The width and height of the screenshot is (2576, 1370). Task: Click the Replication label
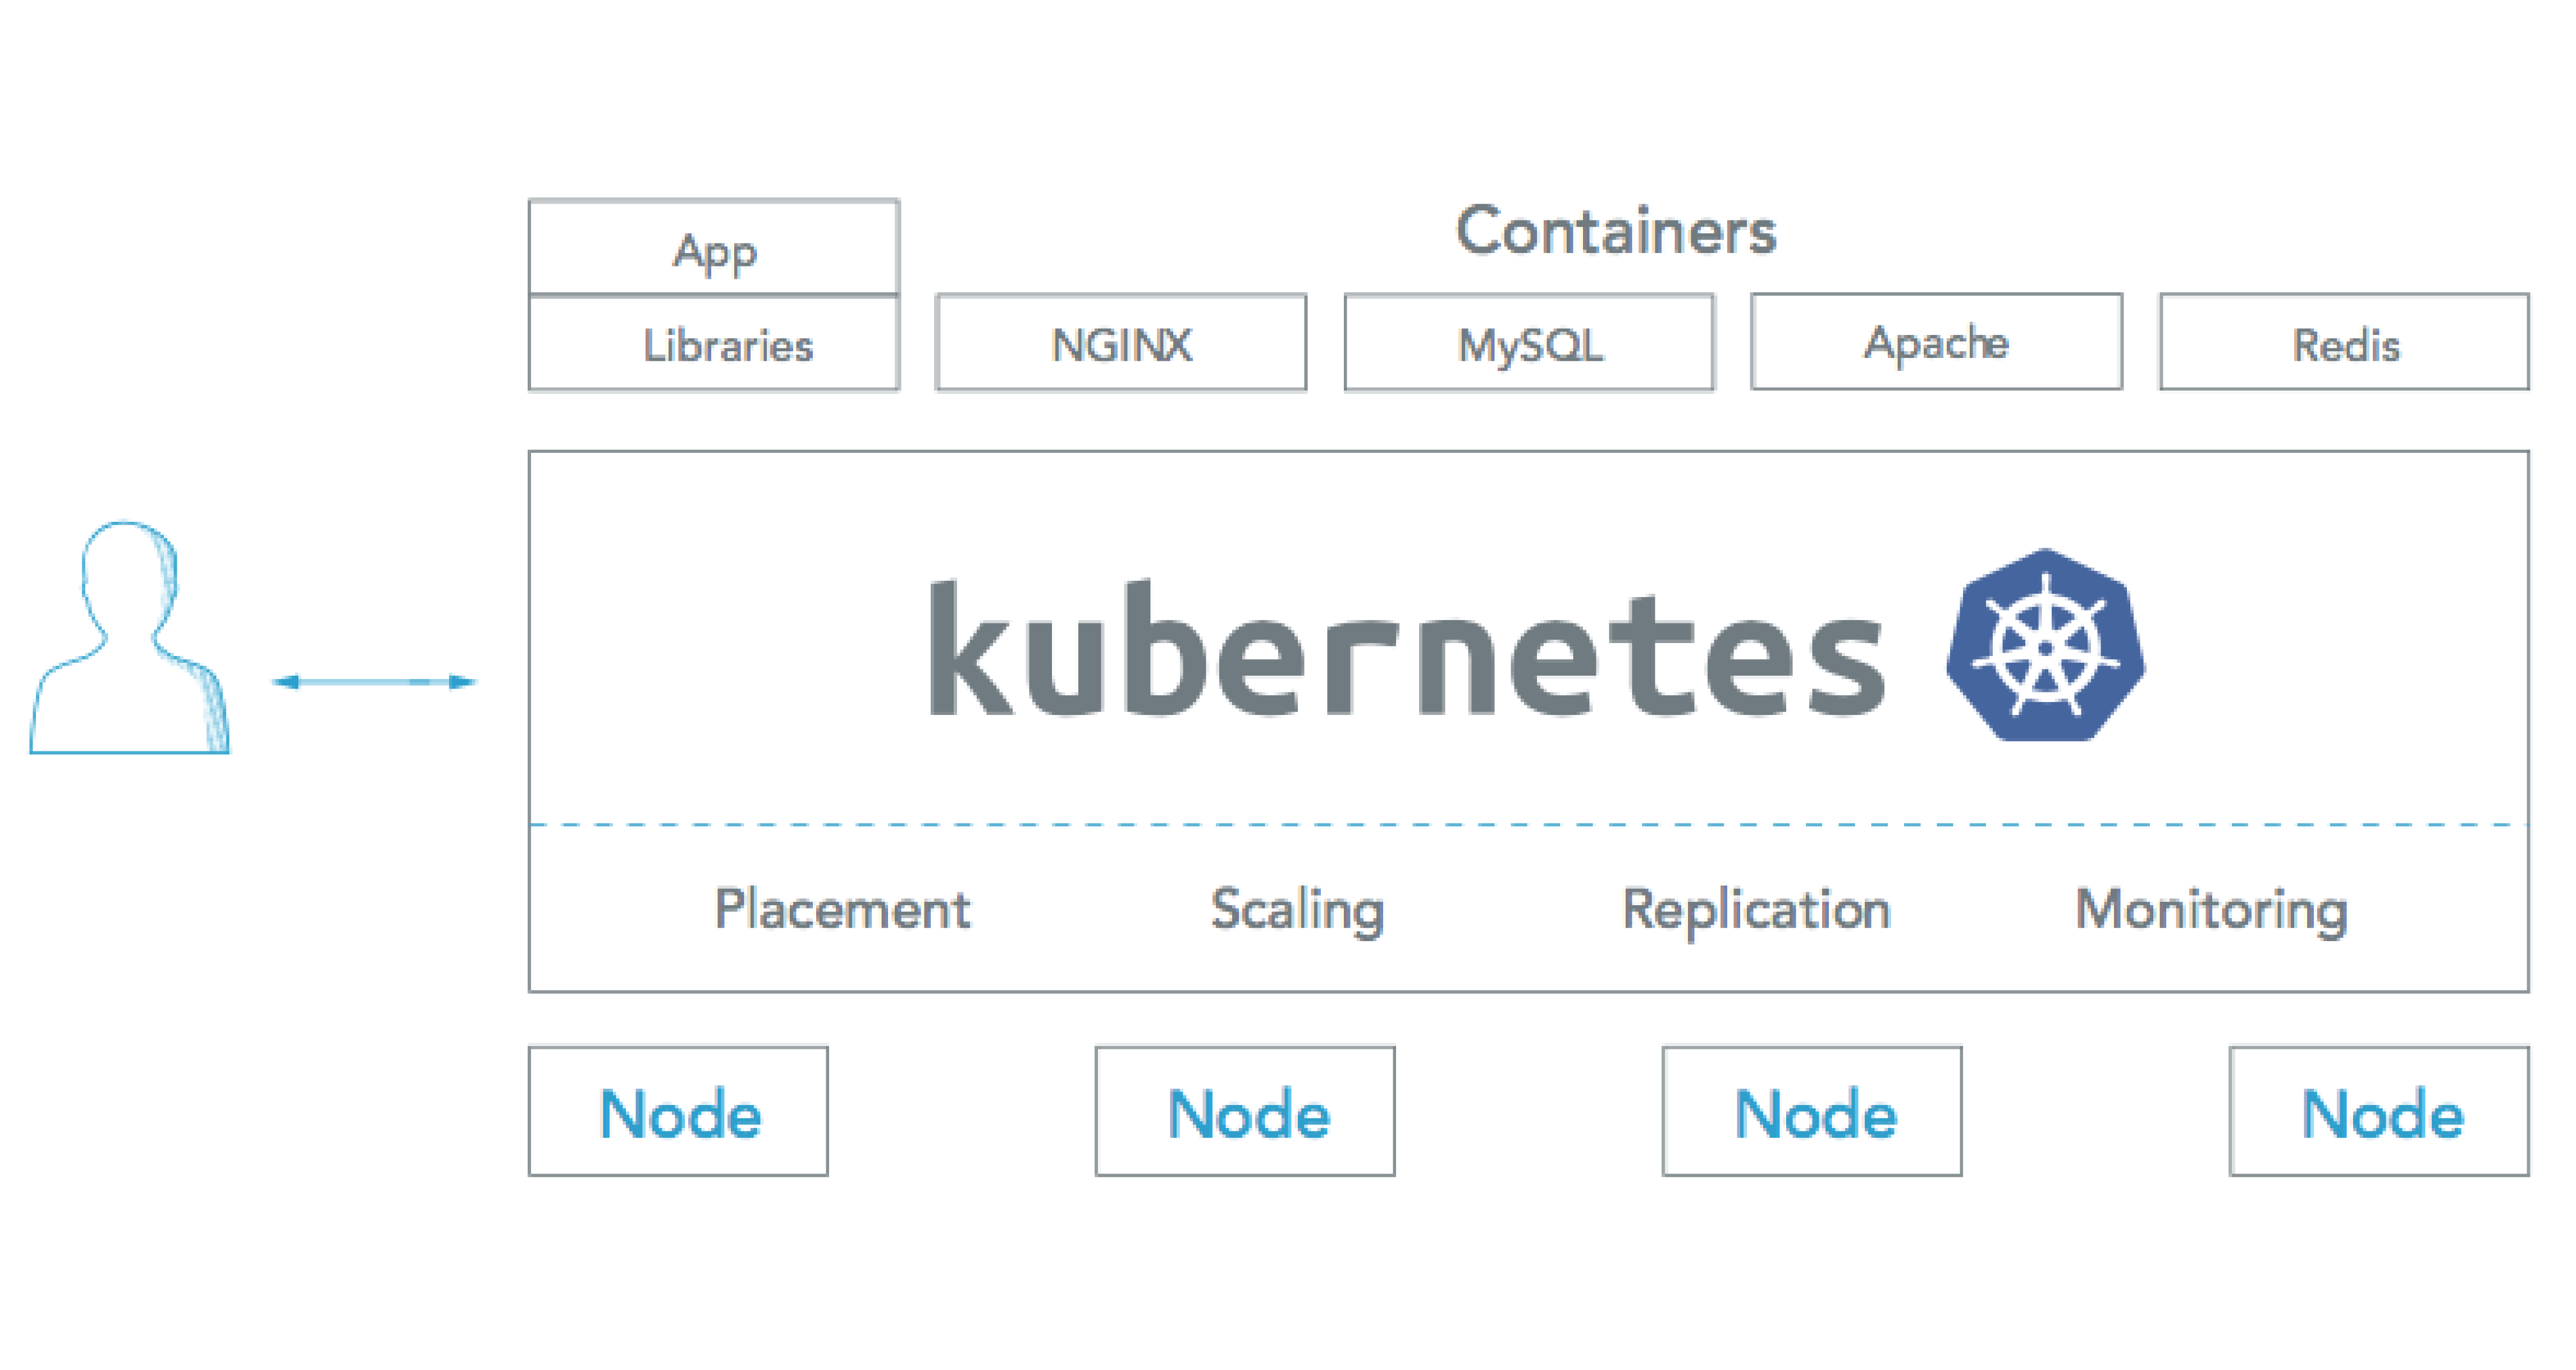click(1756, 909)
